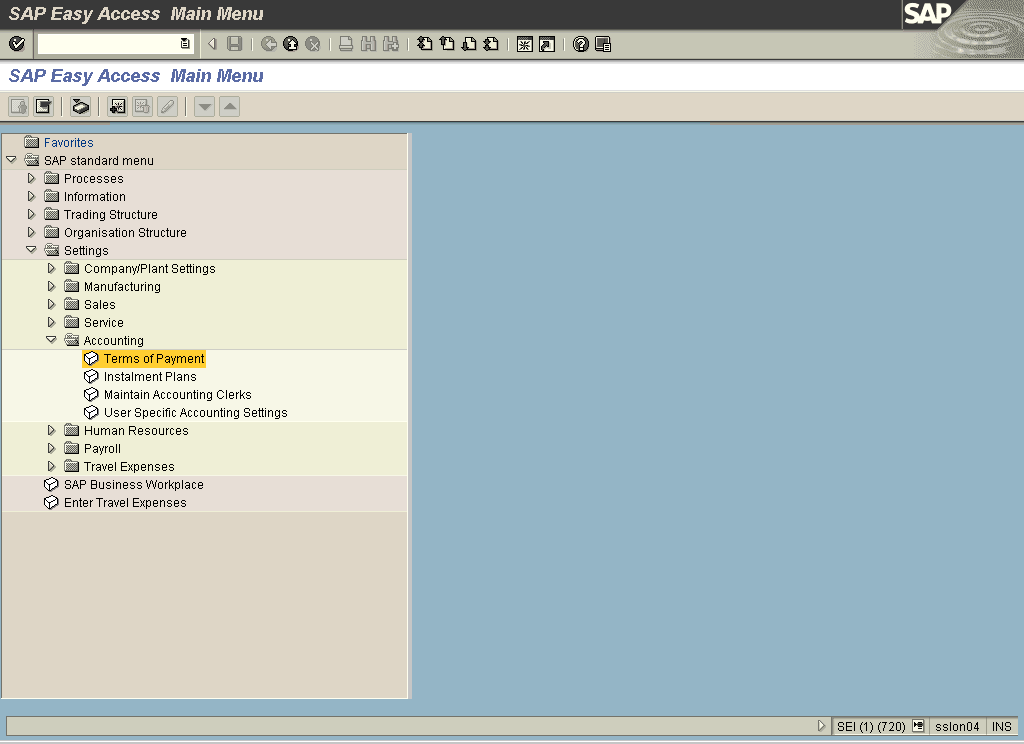Click the Processes folder label
This screenshot has width=1024, height=744.
tap(93, 178)
